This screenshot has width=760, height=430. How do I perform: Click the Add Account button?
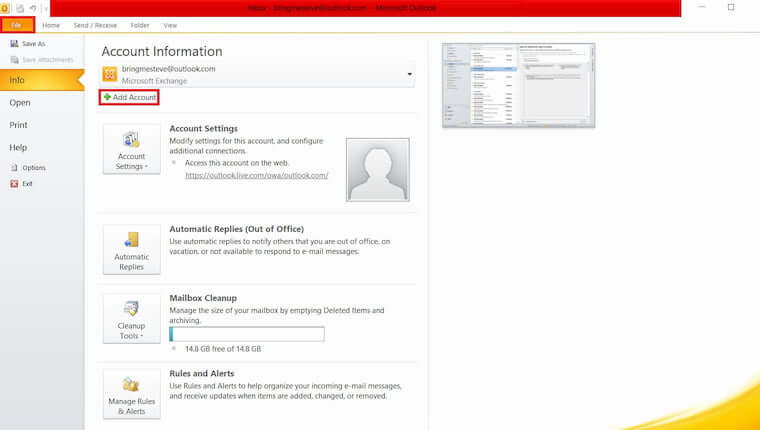coord(129,97)
